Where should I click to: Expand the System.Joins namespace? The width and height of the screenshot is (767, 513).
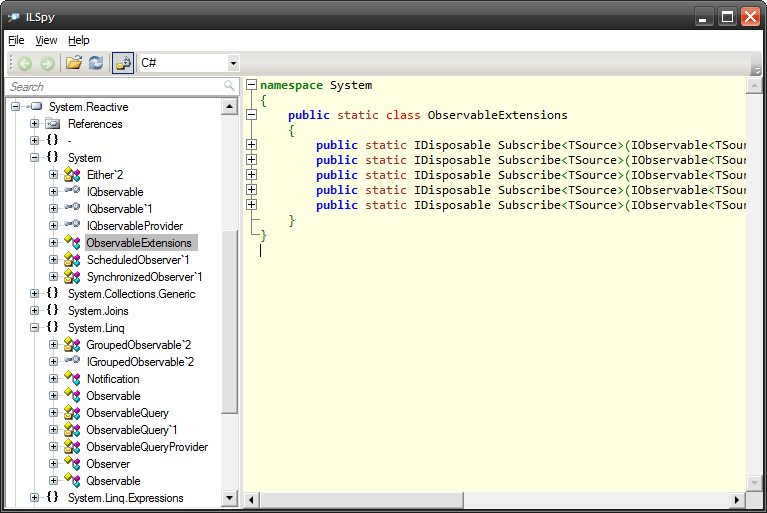coord(34,311)
